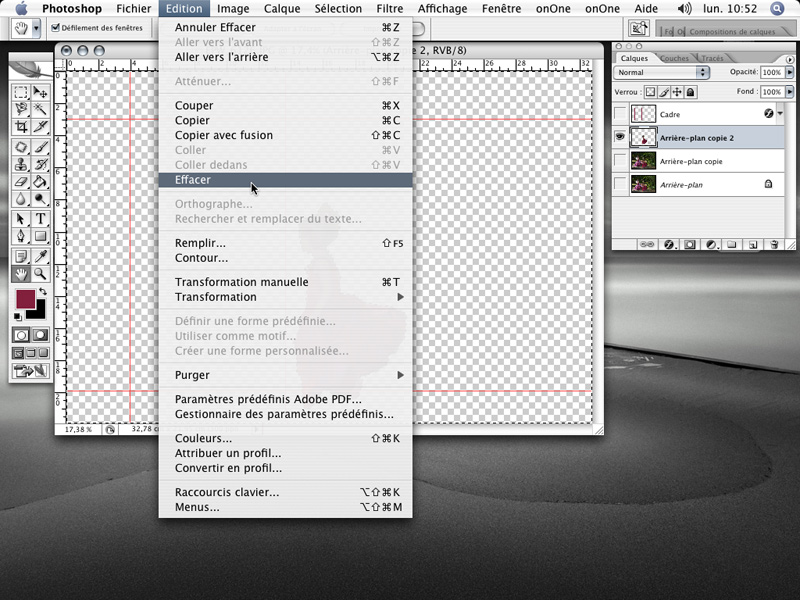The height and width of the screenshot is (600, 800).
Task: Open Adobe Bridge from options bar
Action: coord(638,28)
